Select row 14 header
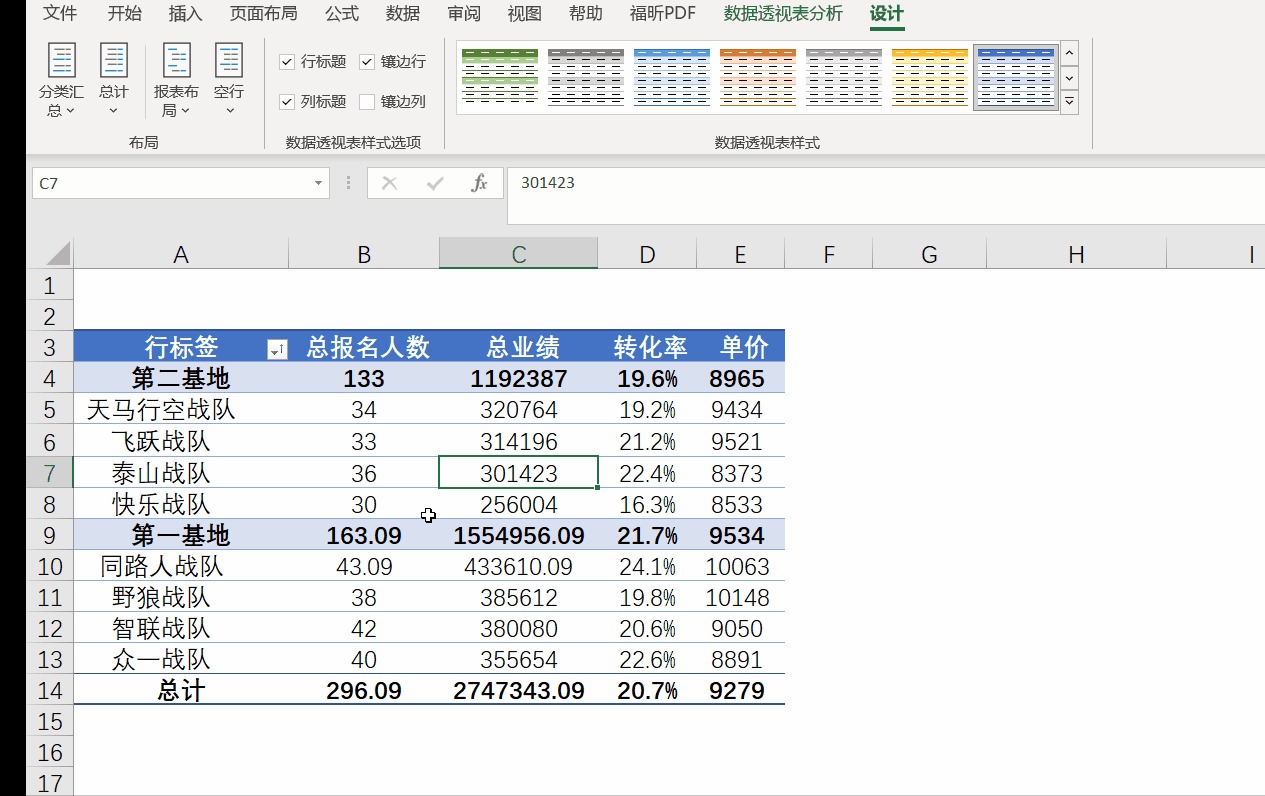 49,690
